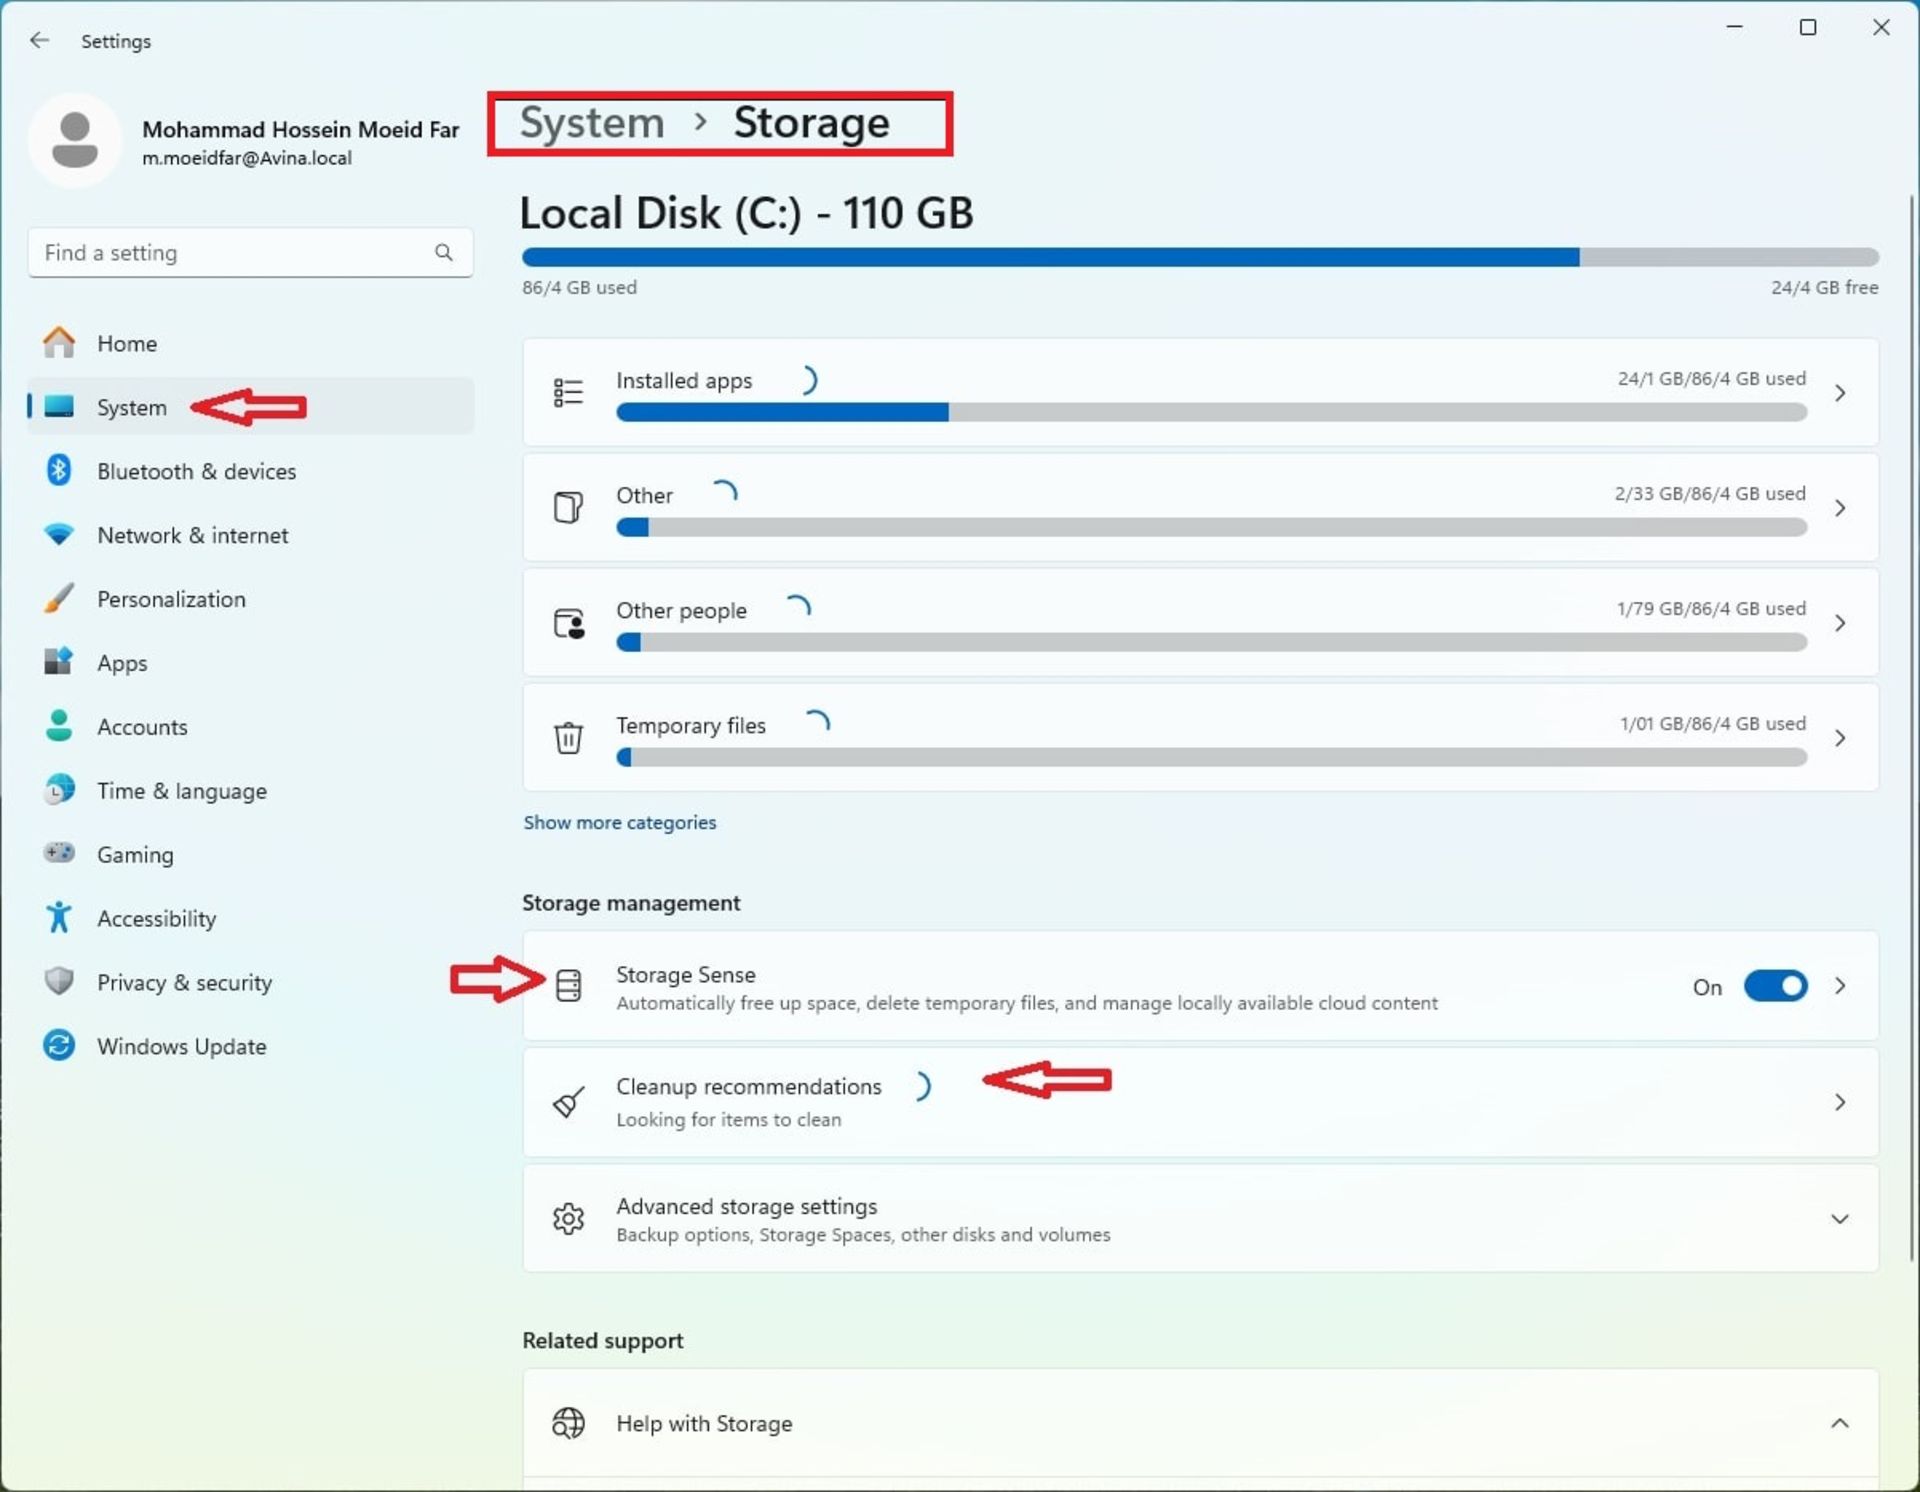Open Cleanup recommendations section
This screenshot has height=1492, width=1920.
tap(1198, 1101)
